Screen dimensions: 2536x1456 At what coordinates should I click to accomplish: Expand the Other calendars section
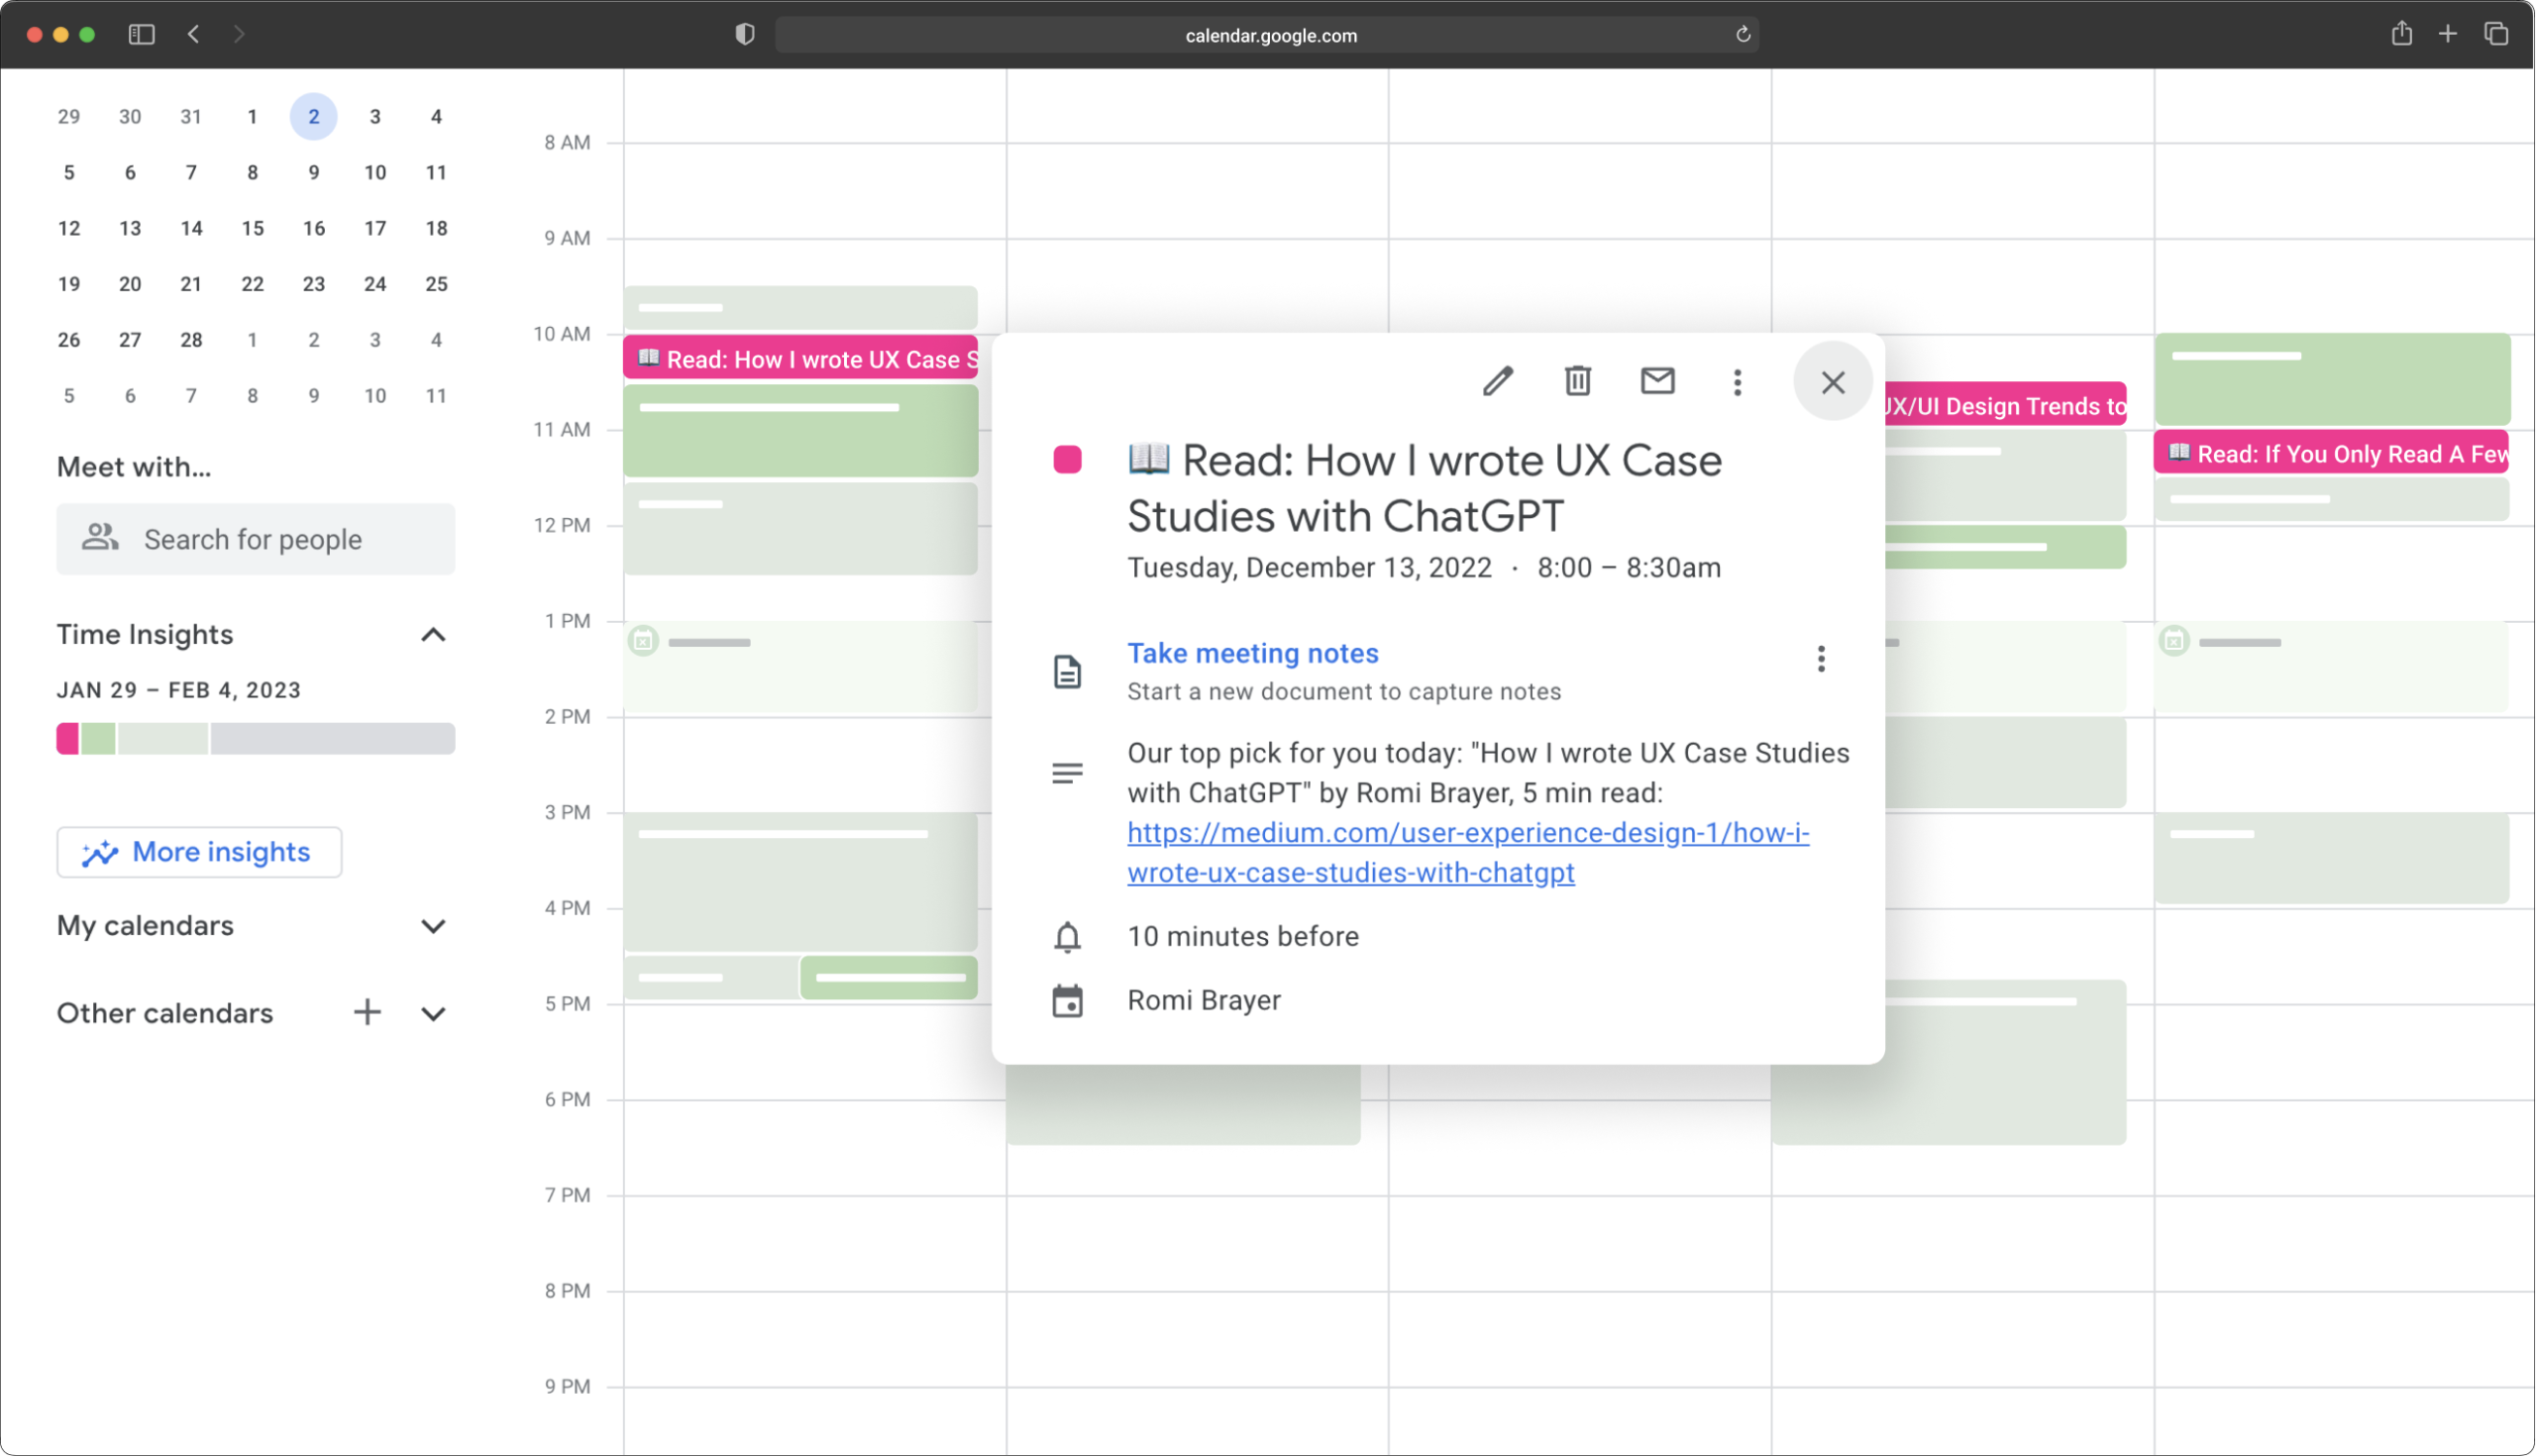pos(433,1013)
